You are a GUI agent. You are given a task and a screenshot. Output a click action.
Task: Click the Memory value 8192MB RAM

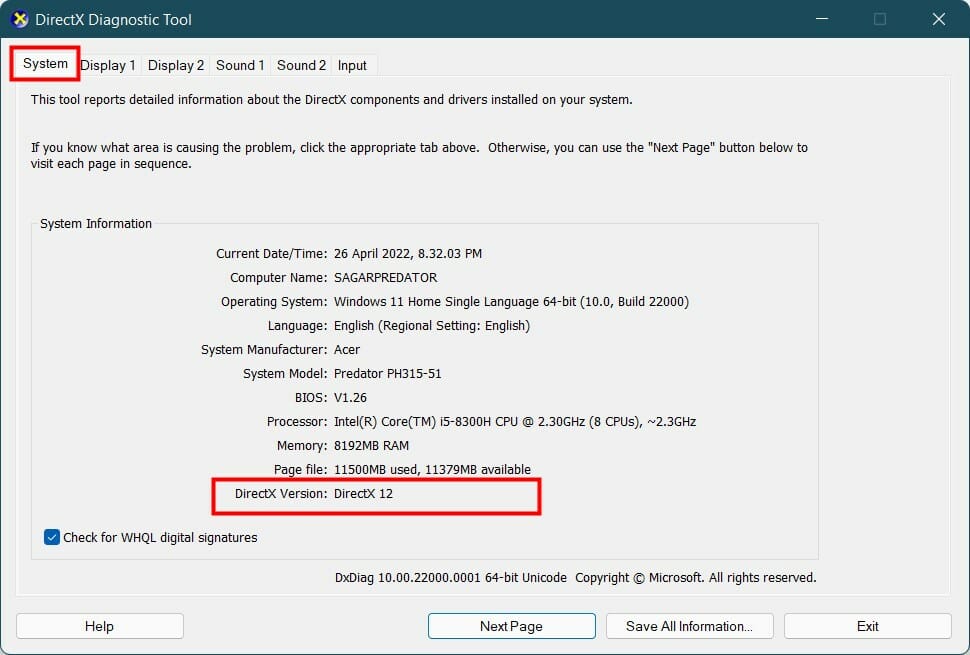point(371,446)
